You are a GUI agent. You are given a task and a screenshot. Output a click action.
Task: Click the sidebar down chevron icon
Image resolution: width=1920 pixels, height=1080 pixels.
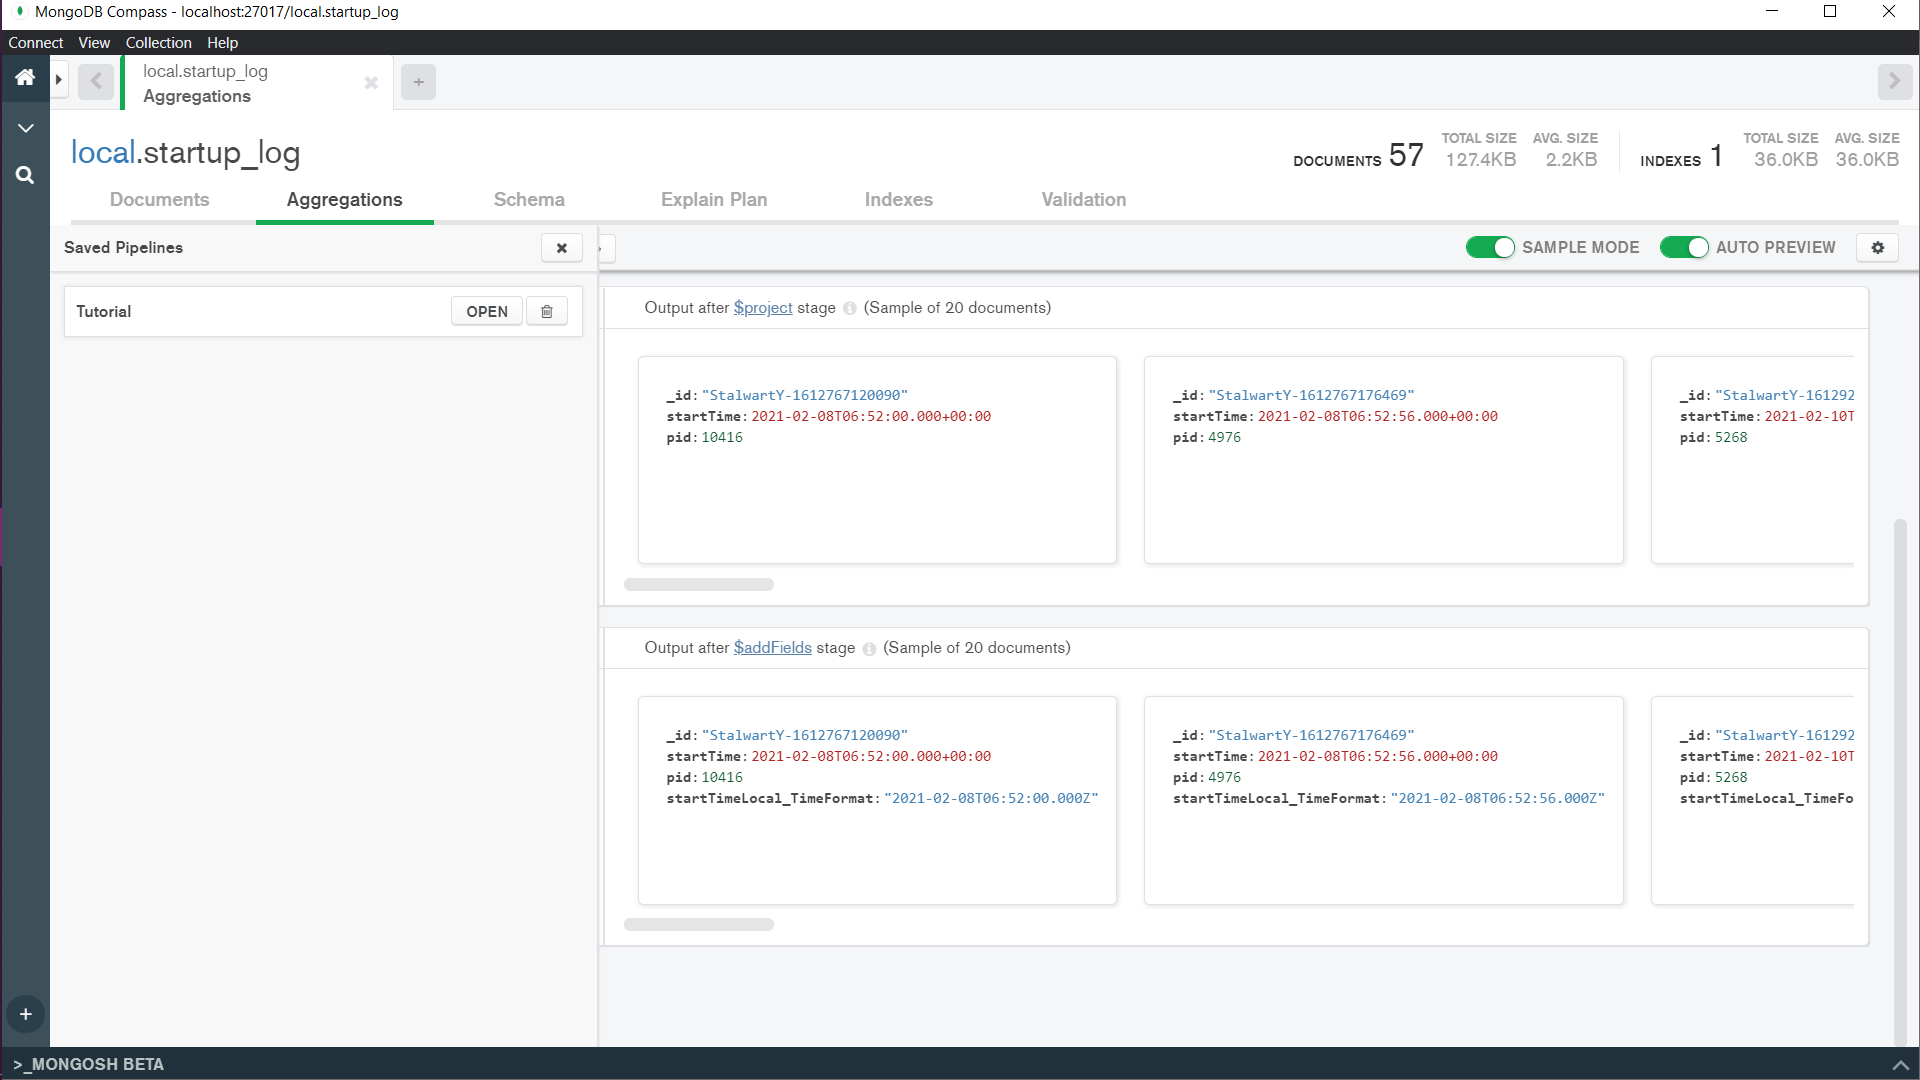click(x=26, y=128)
